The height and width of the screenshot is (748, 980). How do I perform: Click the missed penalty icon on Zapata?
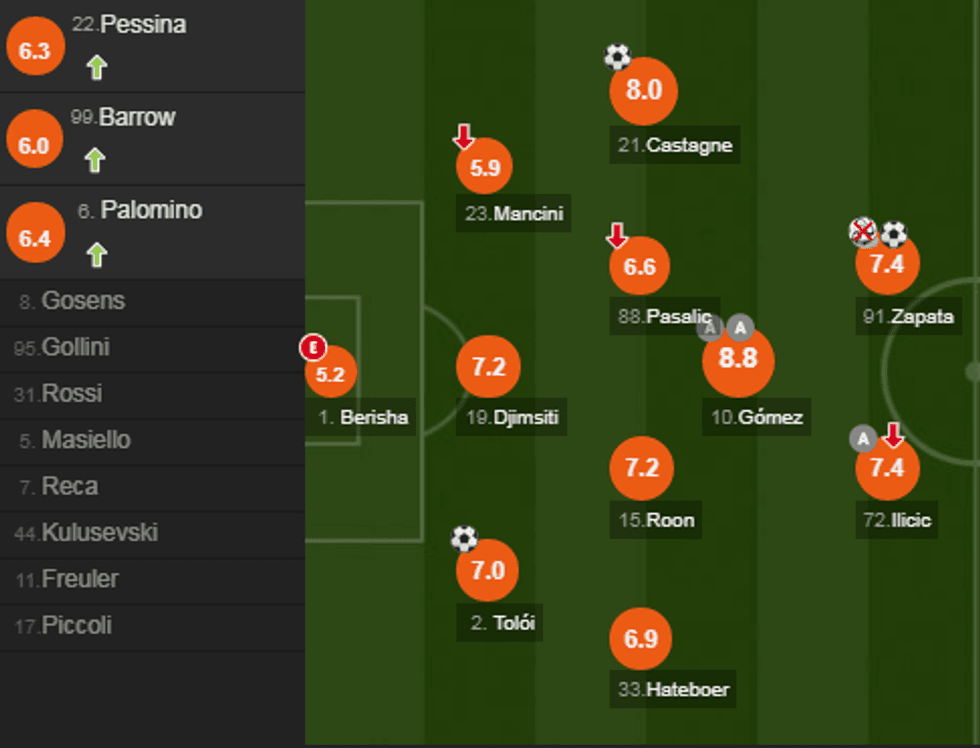(863, 234)
